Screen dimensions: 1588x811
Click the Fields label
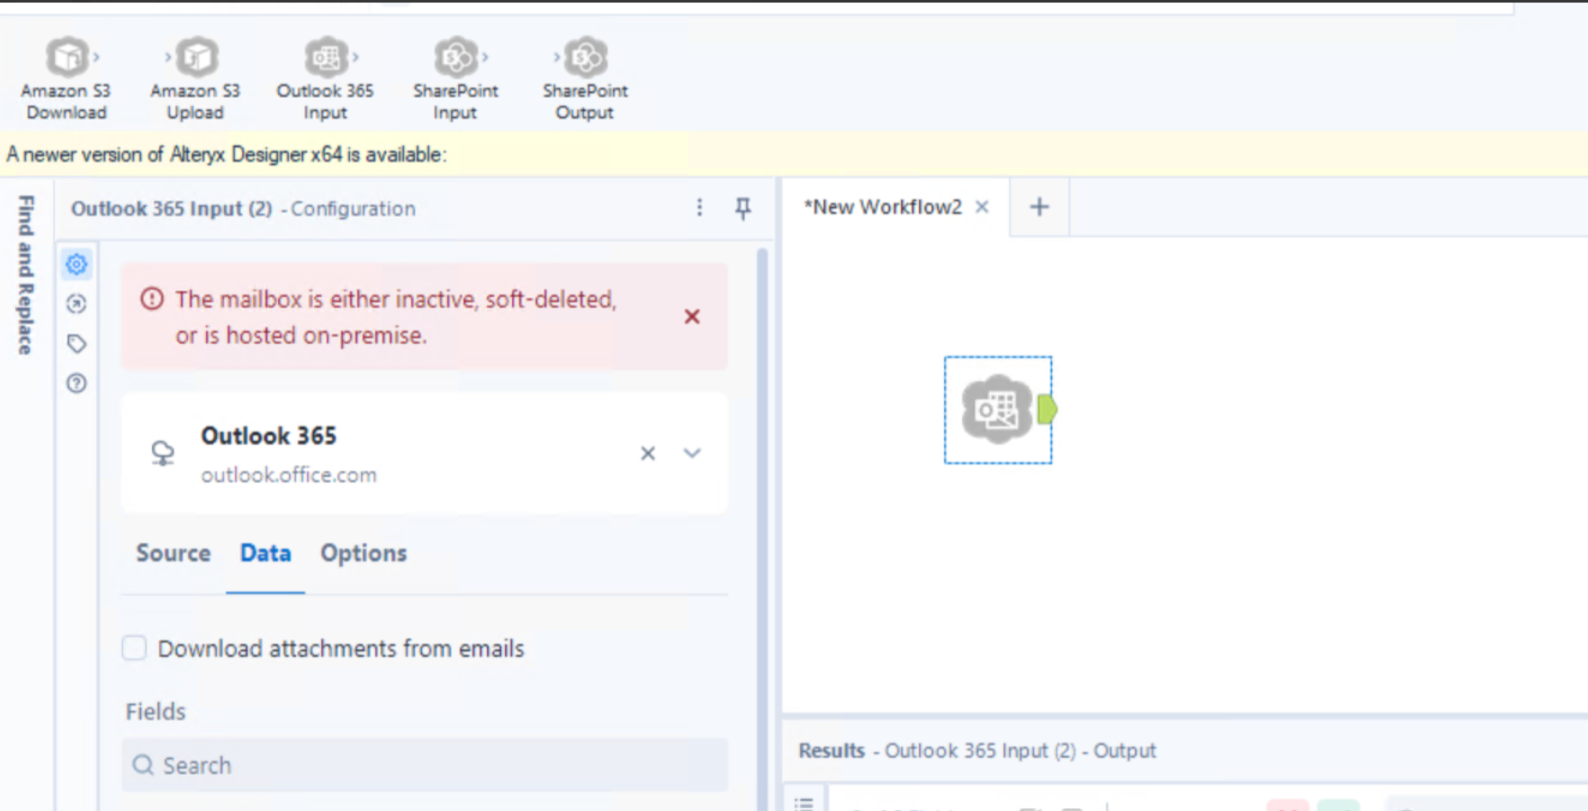point(156,711)
